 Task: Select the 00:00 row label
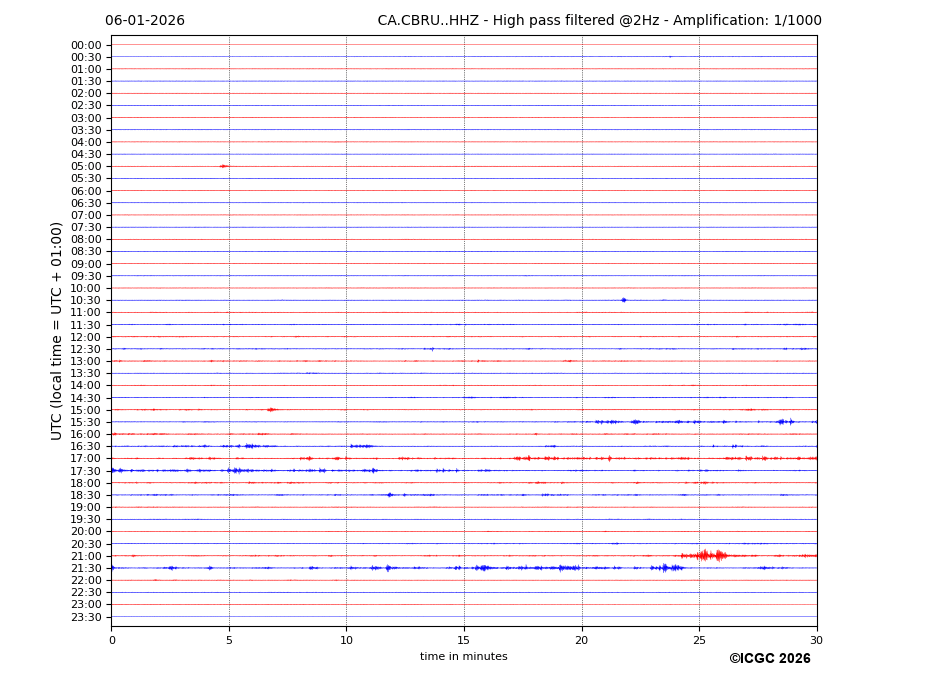click(x=86, y=45)
